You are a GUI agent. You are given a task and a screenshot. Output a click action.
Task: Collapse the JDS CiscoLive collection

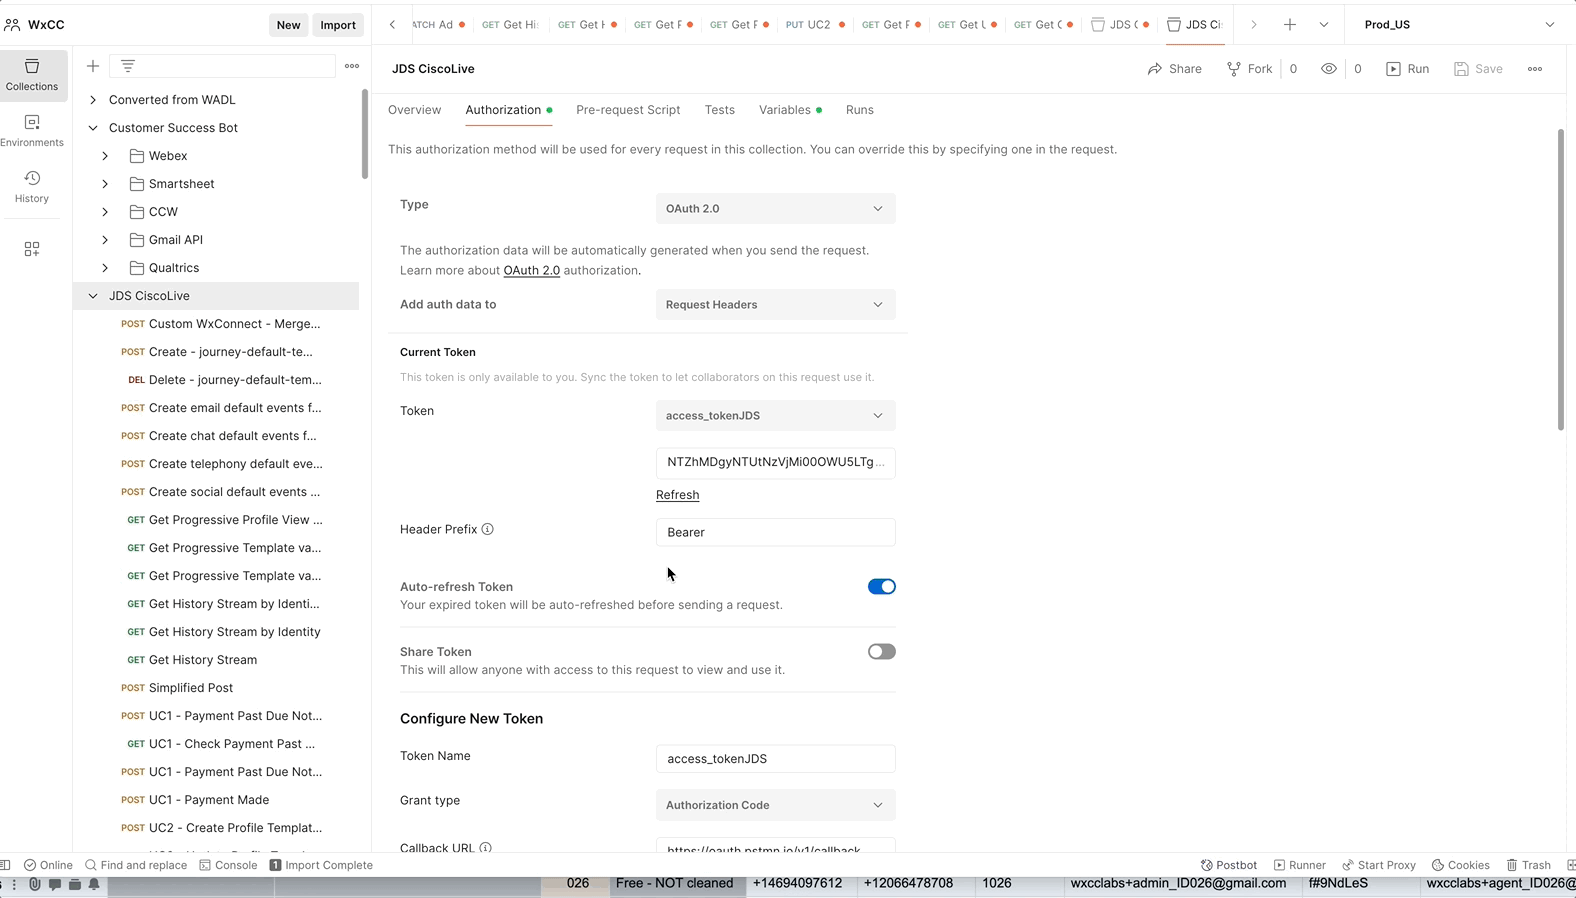pos(93,296)
